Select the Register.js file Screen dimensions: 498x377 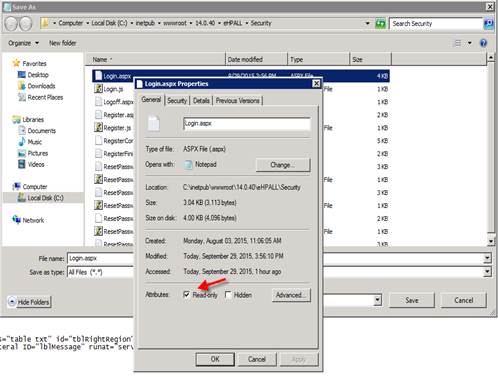[113, 128]
